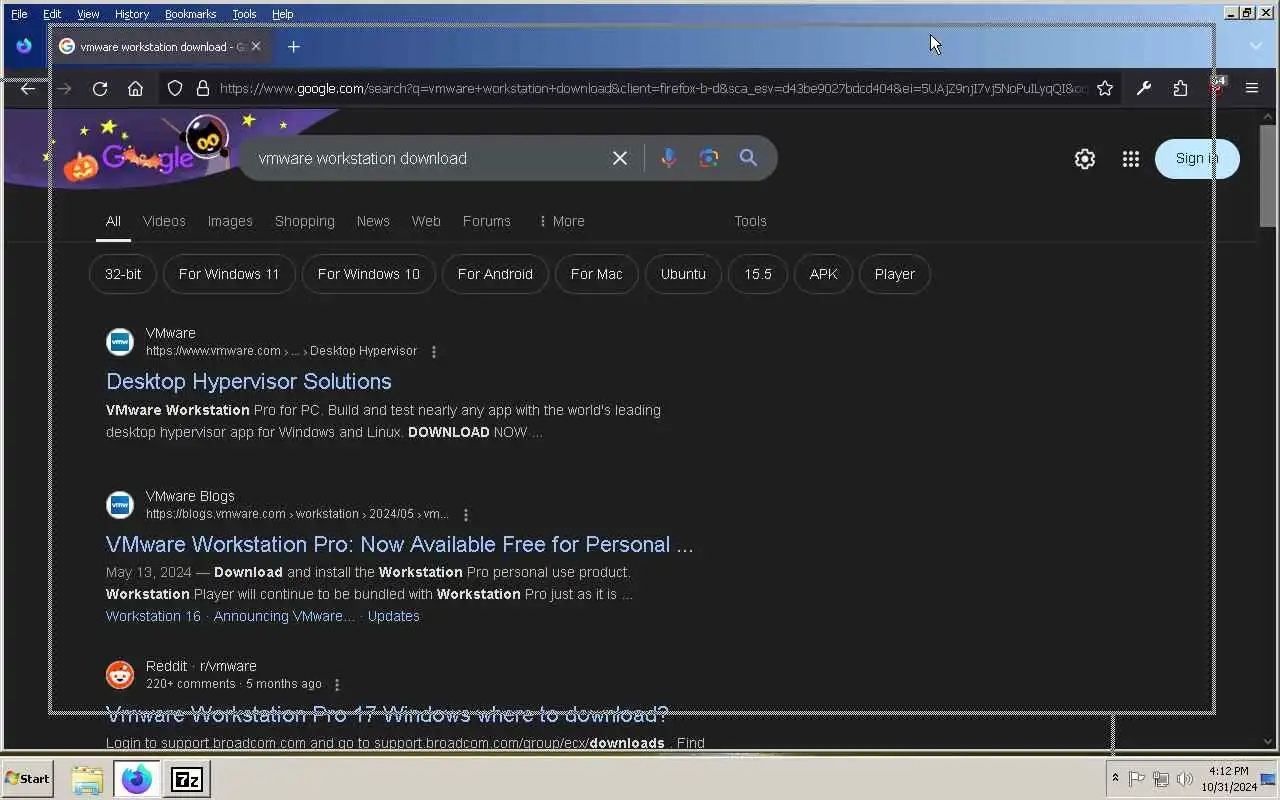Select the APK filter chip

[x=823, y=274]
